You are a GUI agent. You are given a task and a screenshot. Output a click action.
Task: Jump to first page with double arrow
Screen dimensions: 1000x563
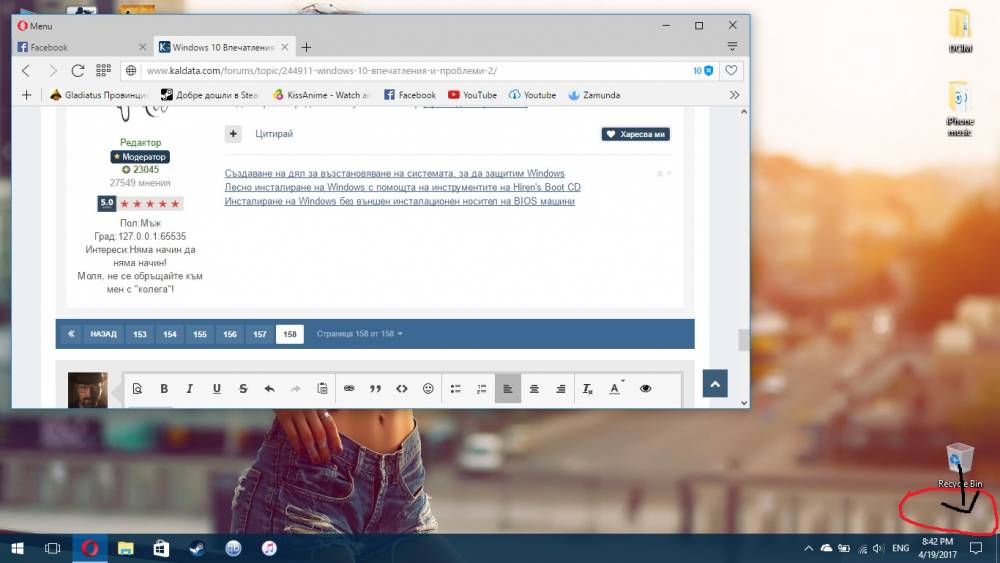pos(71,333)
